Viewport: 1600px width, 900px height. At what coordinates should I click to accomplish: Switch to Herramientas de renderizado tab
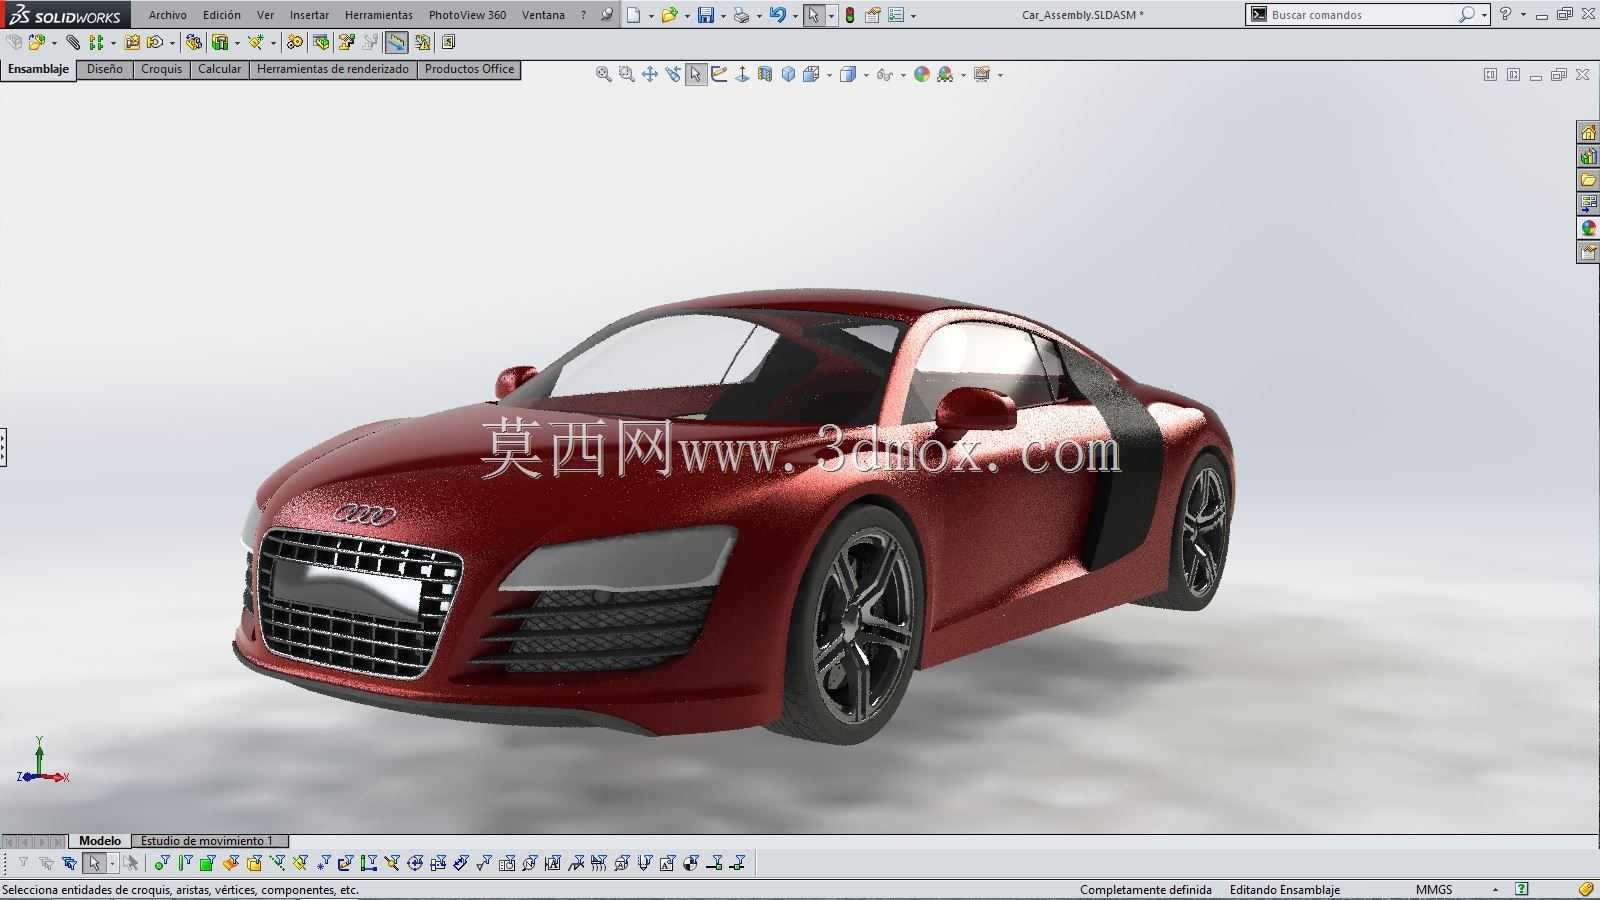[x=333, y=69]
